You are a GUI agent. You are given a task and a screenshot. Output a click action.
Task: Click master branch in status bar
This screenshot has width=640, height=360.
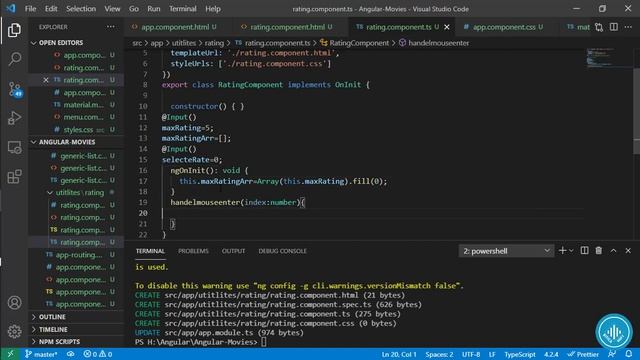41,354
